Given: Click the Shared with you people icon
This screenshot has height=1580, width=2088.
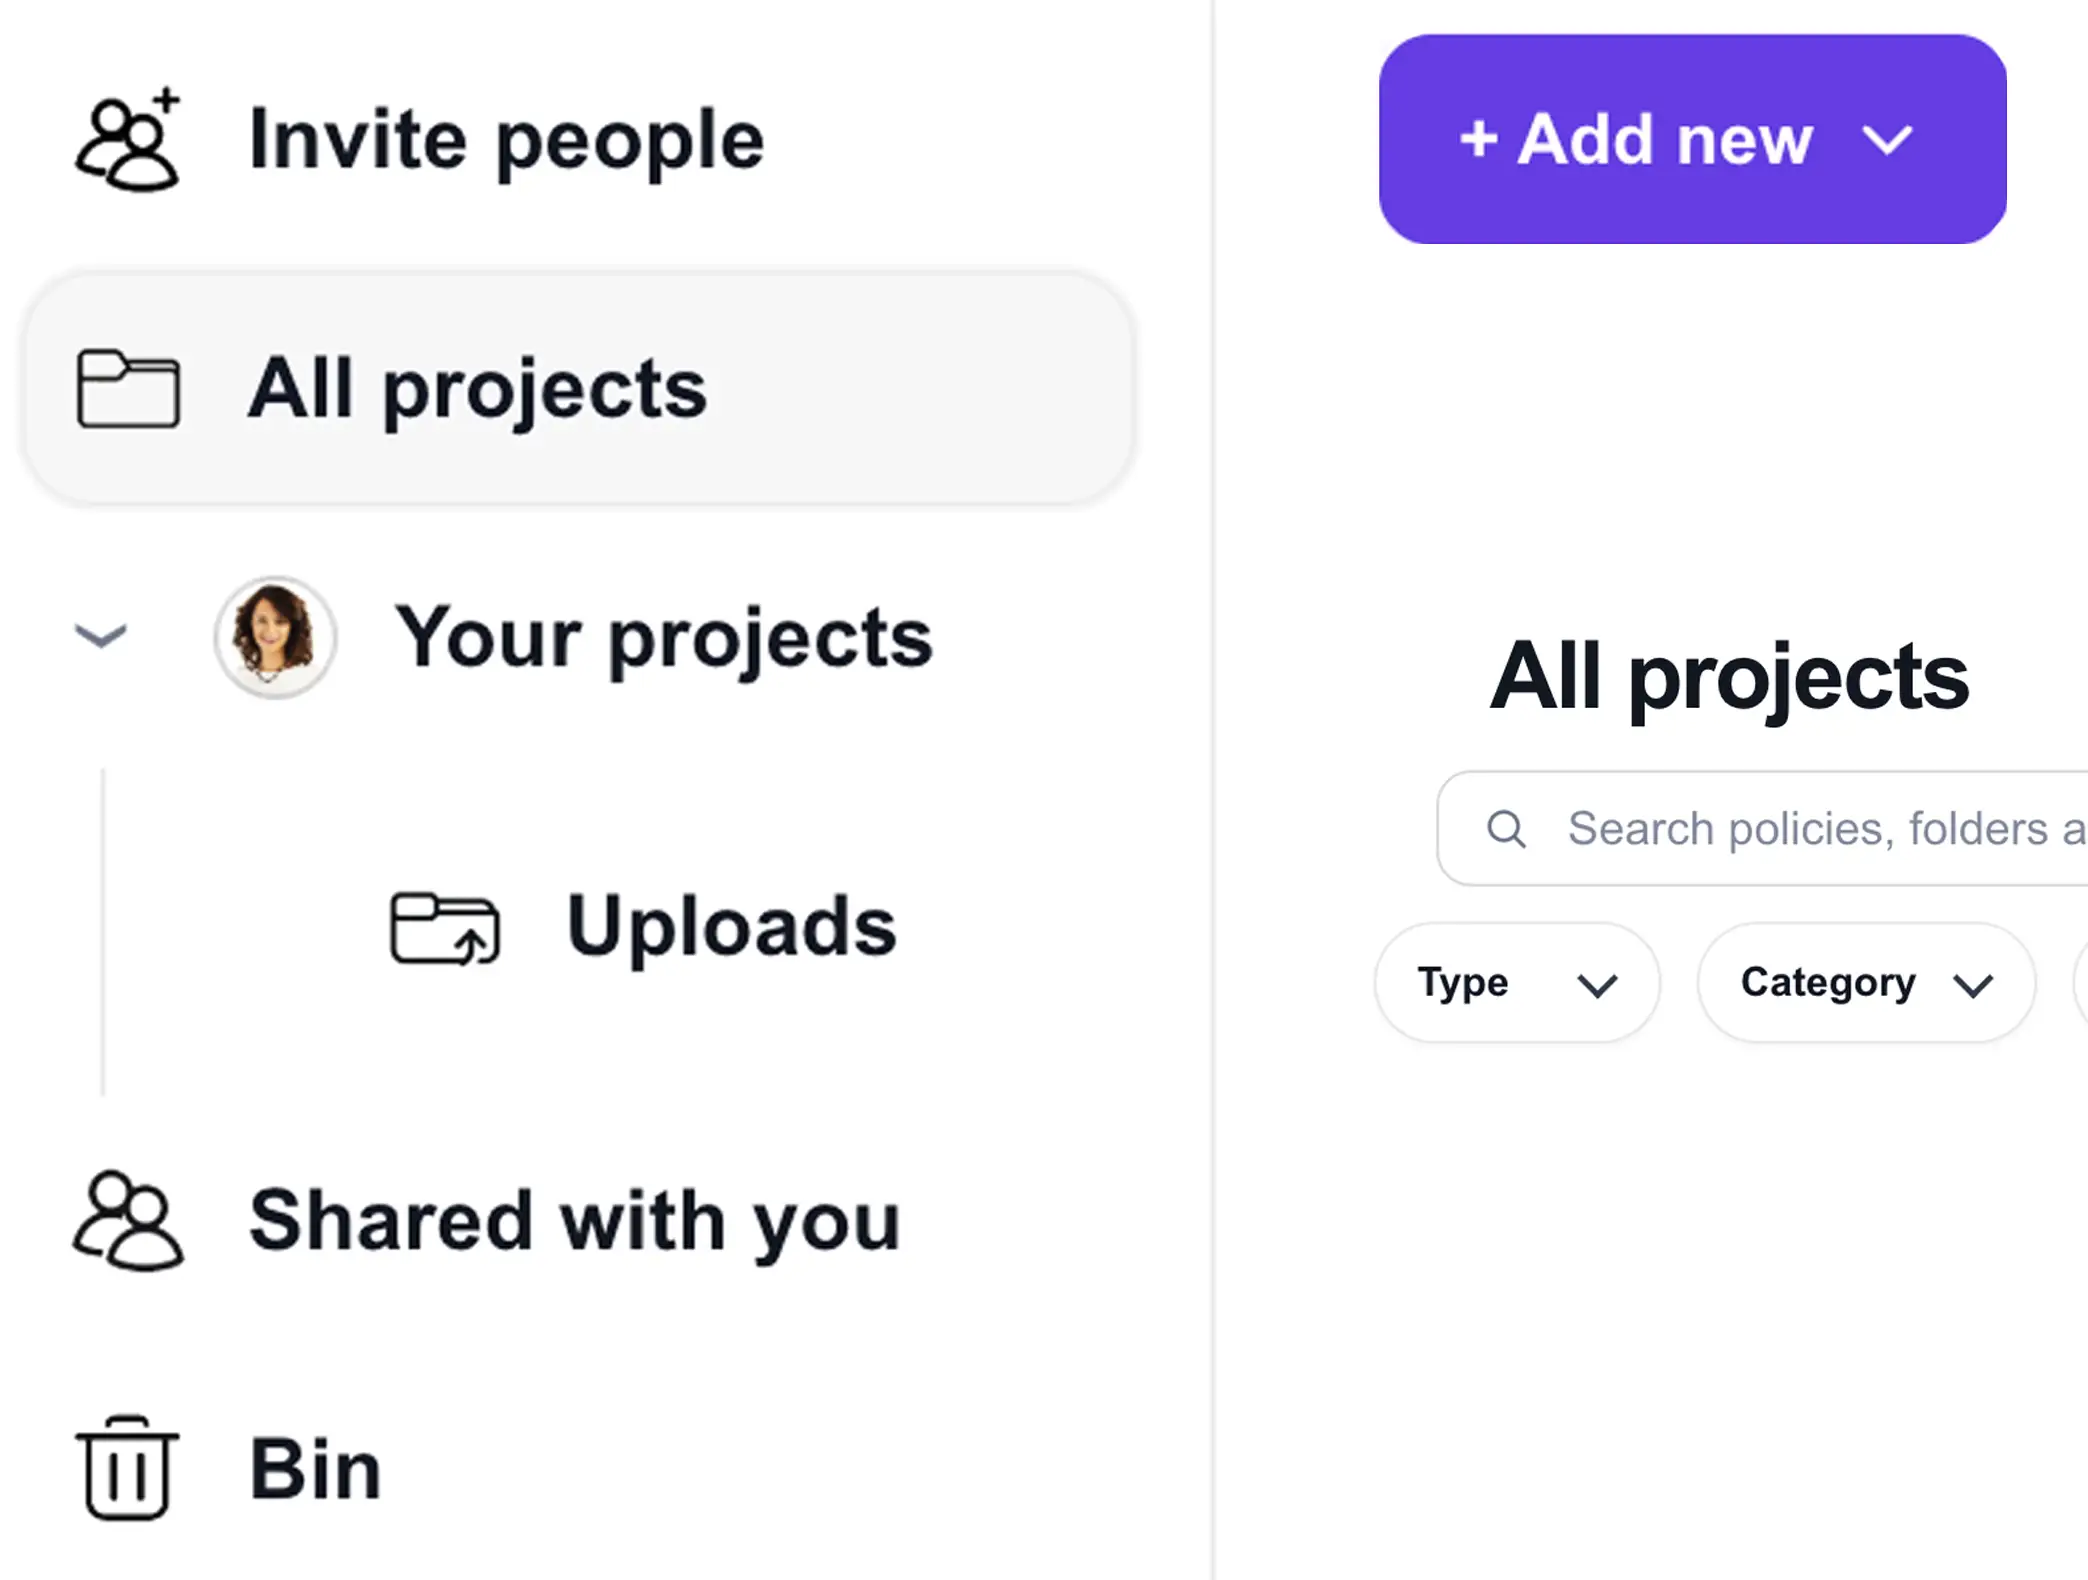Looking at the screenshot, I should (128, 1221).
